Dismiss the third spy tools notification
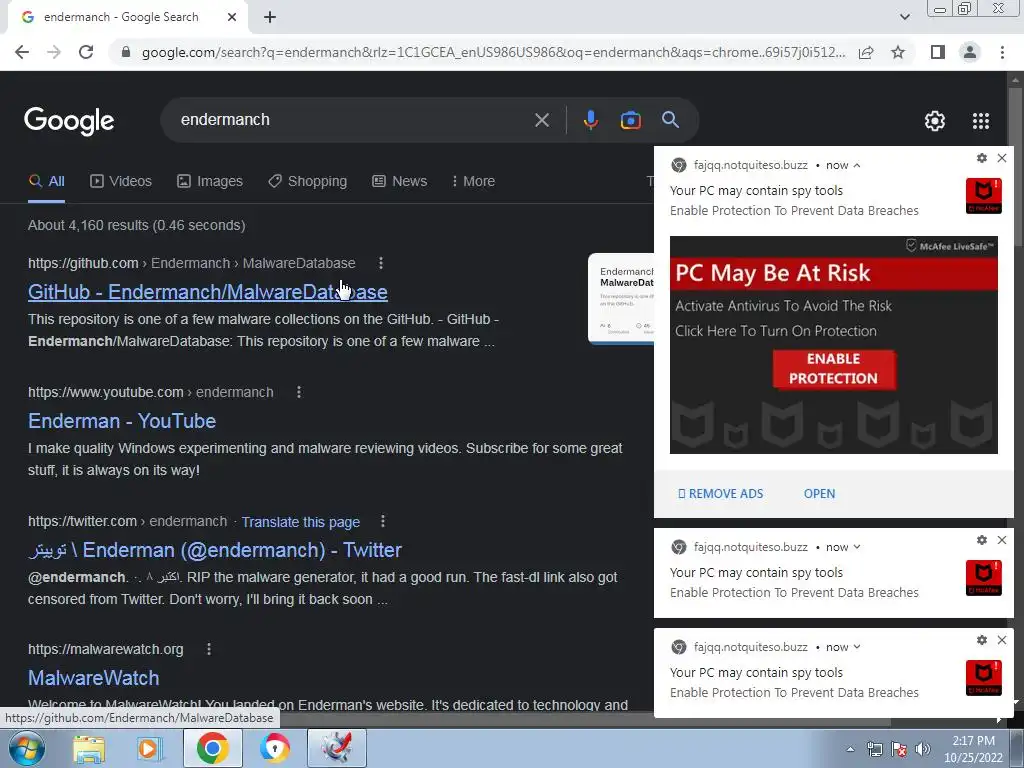This screenshot has height=768, width=1024. point(1002,640)
